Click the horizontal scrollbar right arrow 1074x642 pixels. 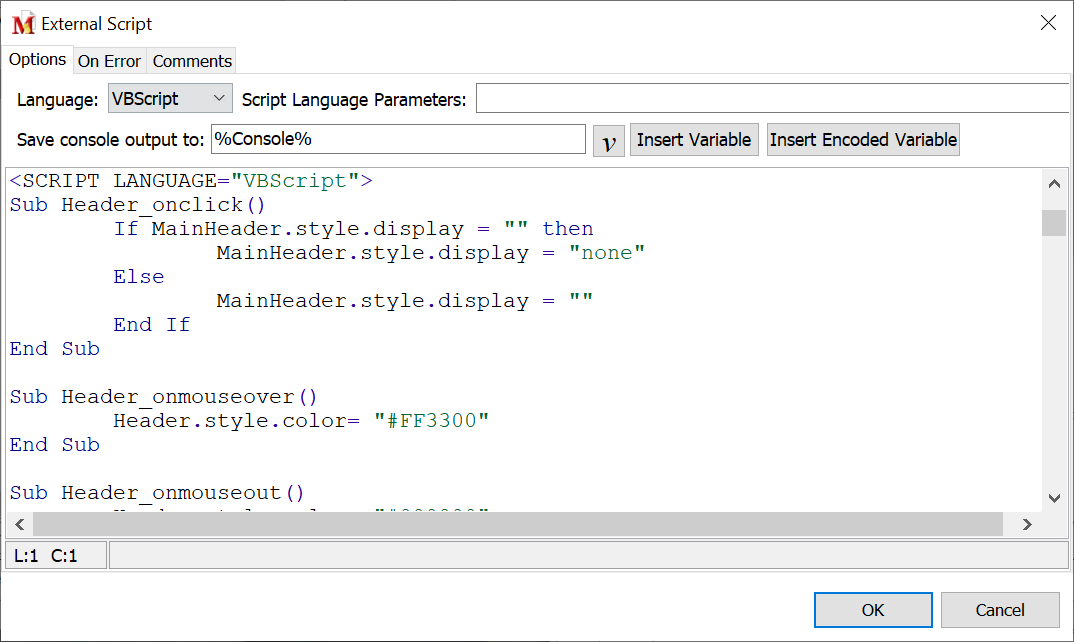click(x=1027, y=523)
